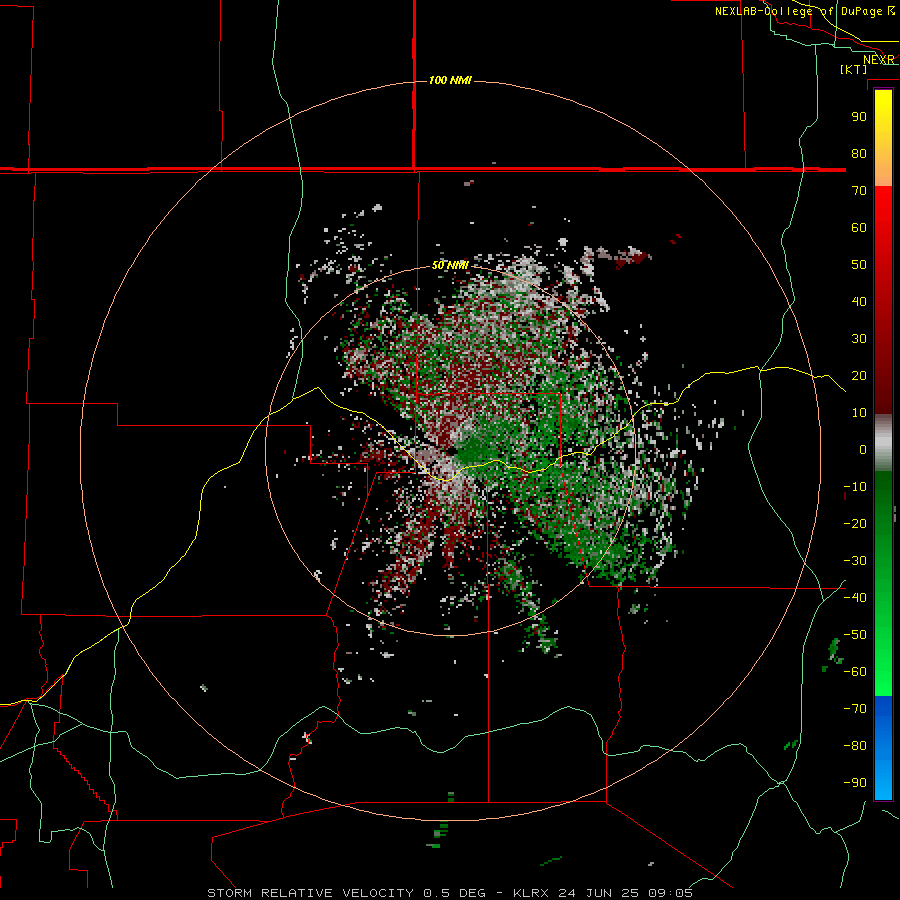900x900 pixels.
Task: Click the -60 value on velocity scale
Action: [855, 672]
